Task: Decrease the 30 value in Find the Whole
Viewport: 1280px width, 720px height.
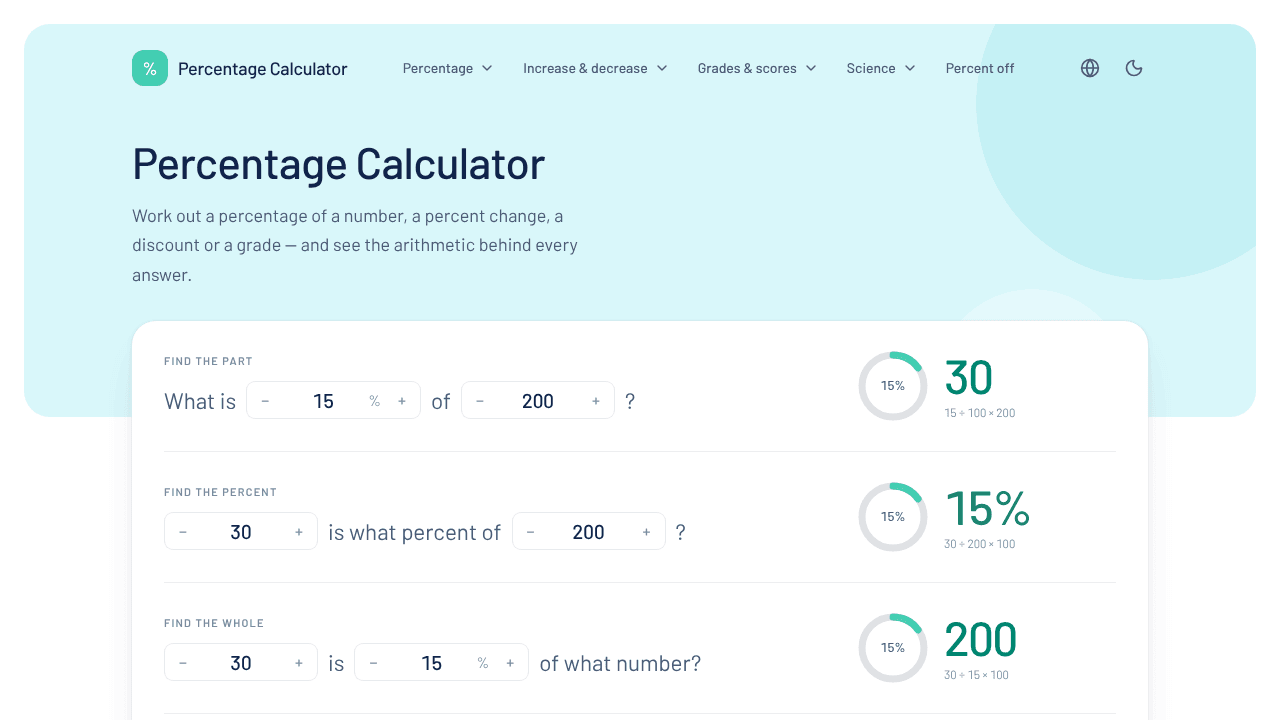Action: point(183,663)
